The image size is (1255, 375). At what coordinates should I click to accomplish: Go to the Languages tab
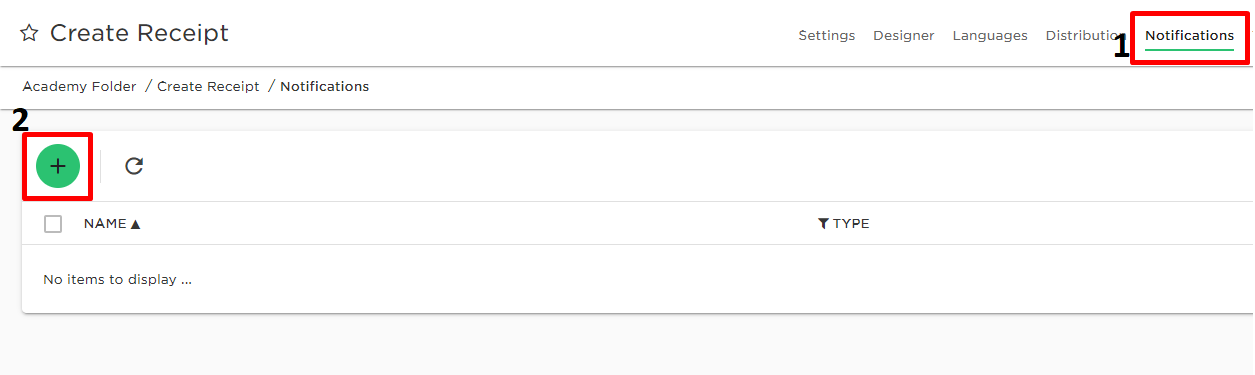[990, 35]
